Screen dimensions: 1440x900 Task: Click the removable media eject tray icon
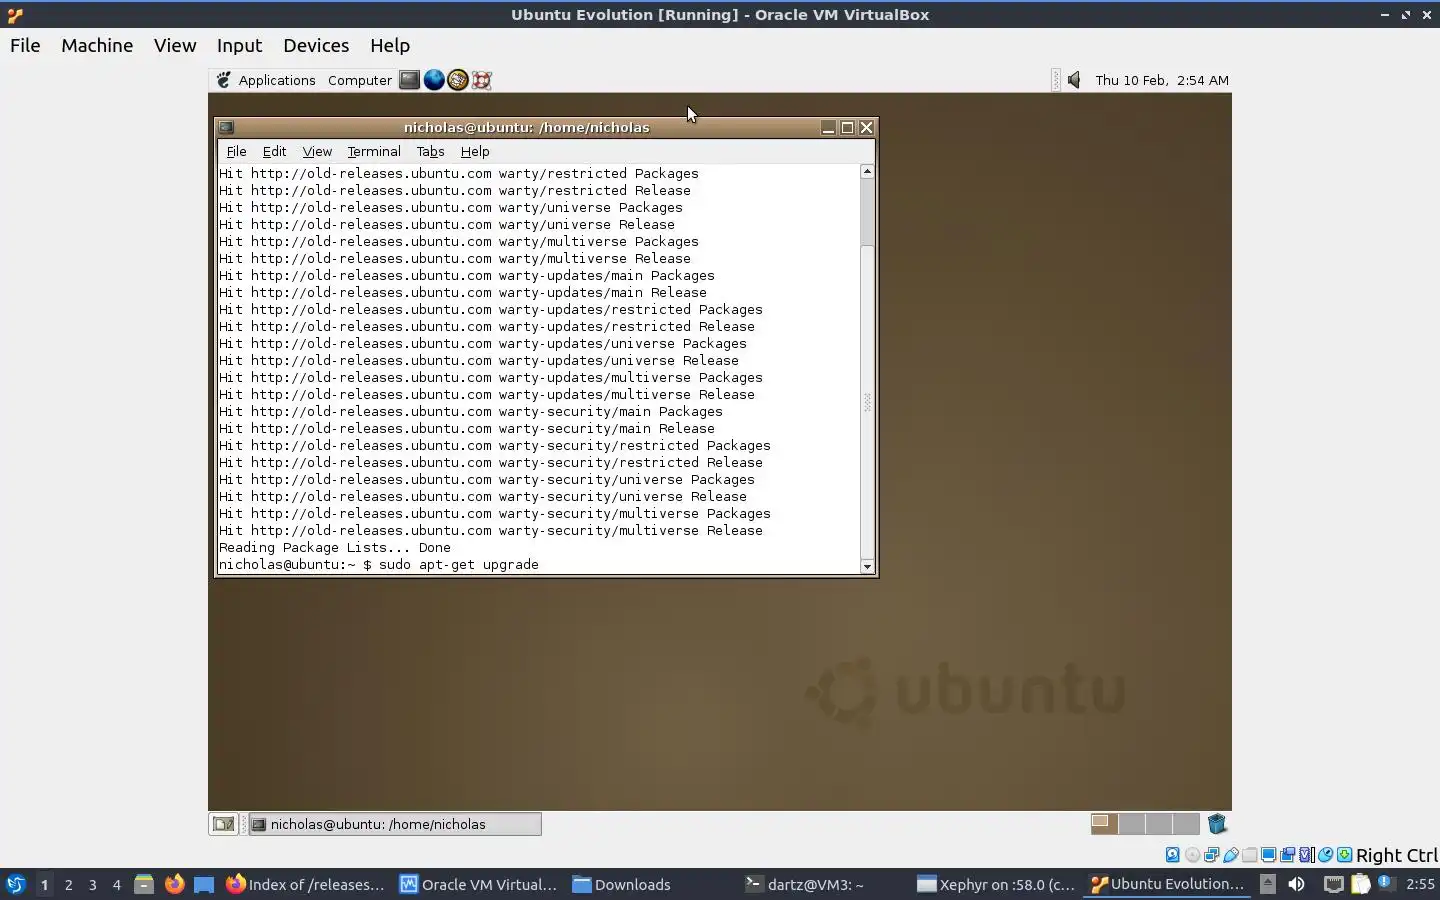(1267, 884)
